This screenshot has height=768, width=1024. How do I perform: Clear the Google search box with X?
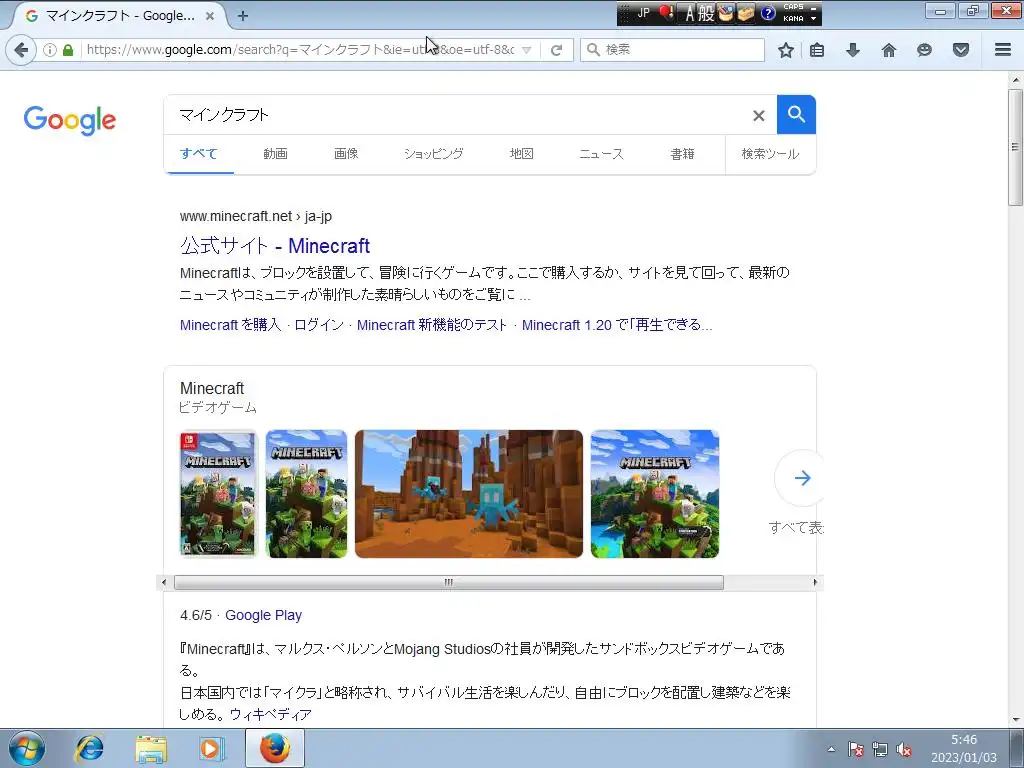pyautogui.click(x=758, y=116)
